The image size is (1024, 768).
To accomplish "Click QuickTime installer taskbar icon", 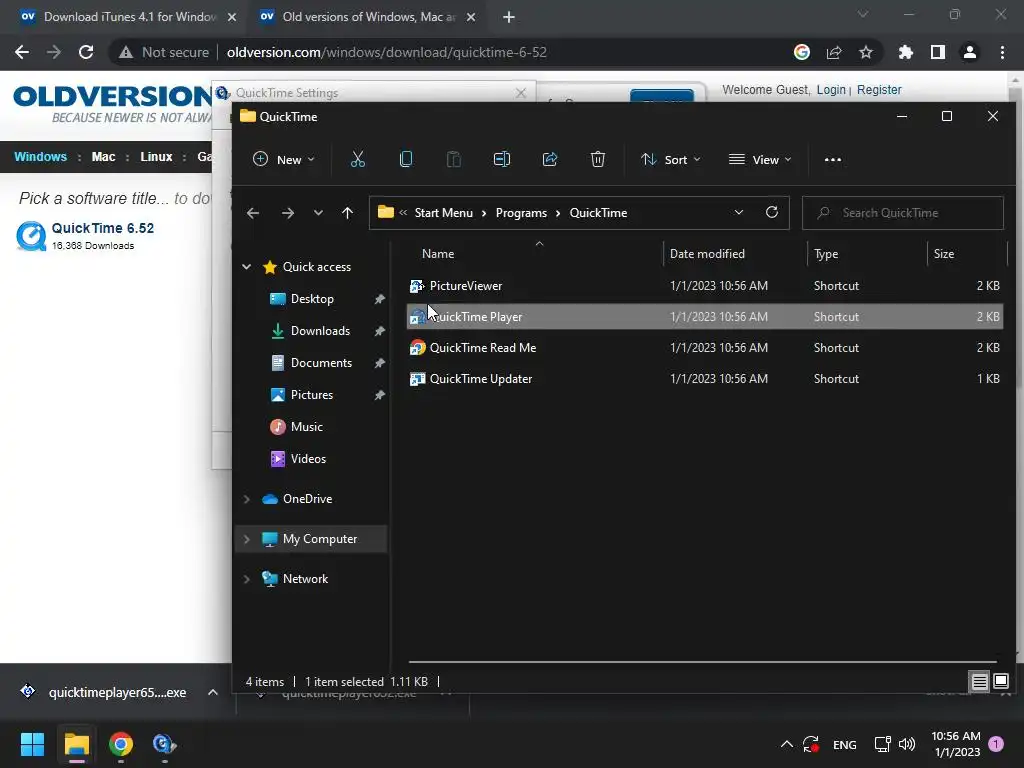I will coord(164,744).
